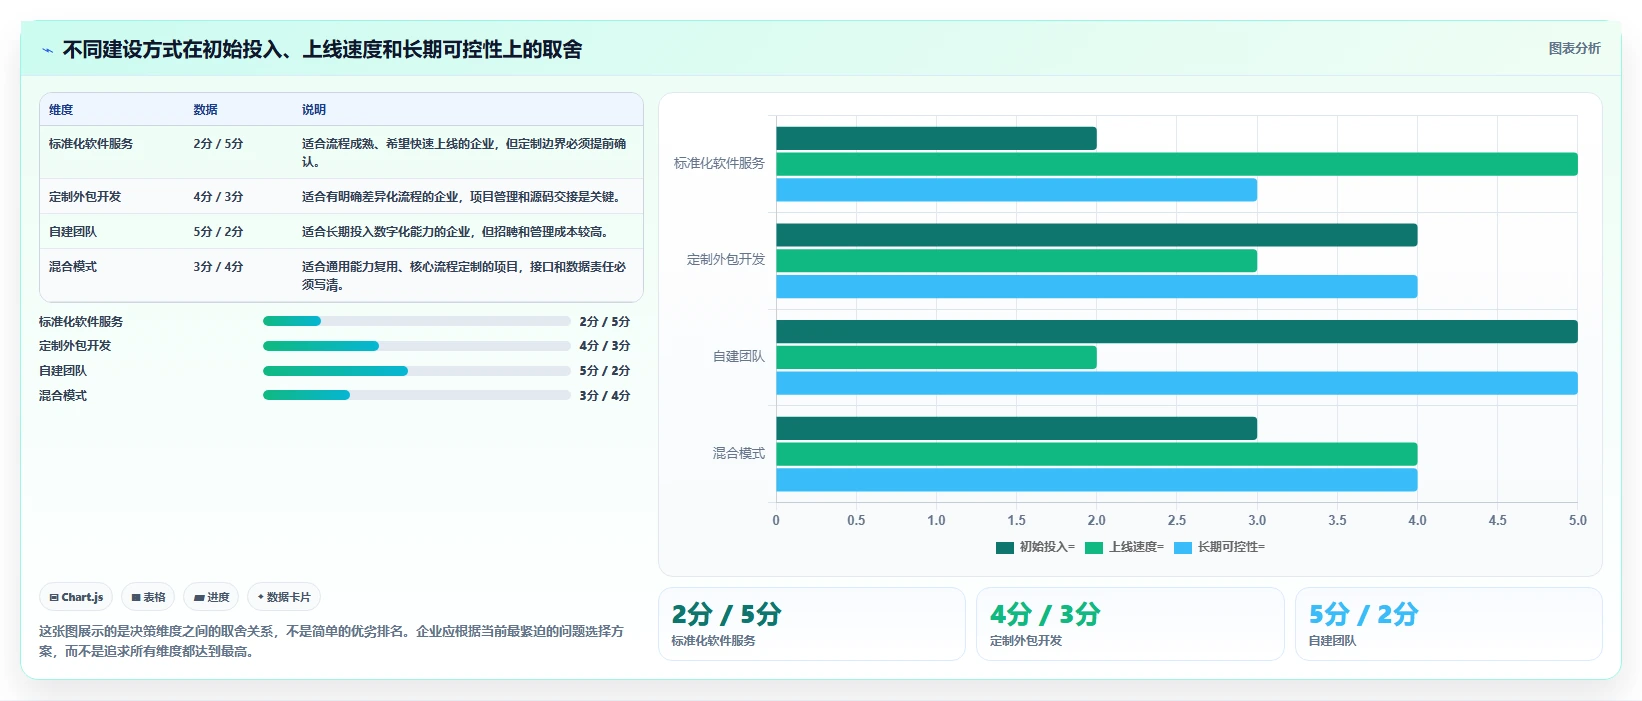This screenshot has width=1642, height=701.
Task: Select the 标准化软件服务 cell in the table
Action: pyautogui.click(x=91, y=144)
